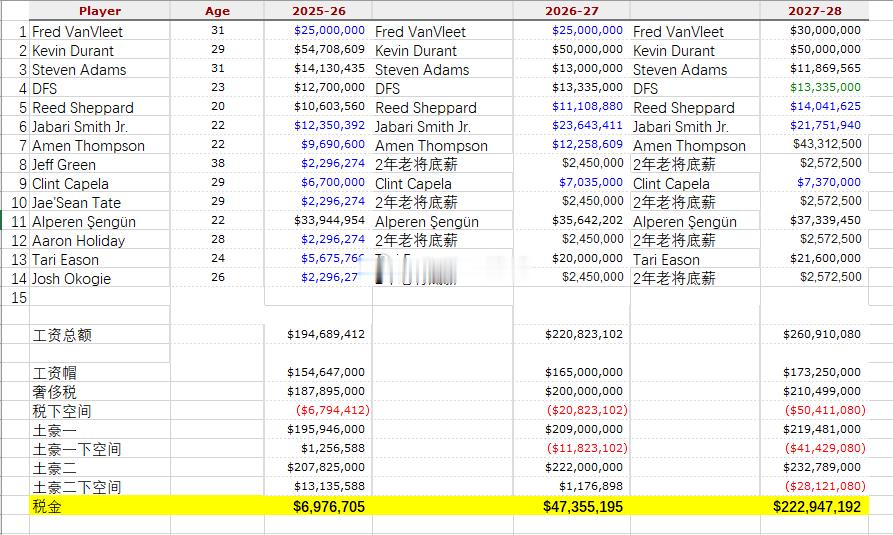Select the 奢侈税 row label
The width and height of the screenshot is (893, 535).
(x=55, y=392)
